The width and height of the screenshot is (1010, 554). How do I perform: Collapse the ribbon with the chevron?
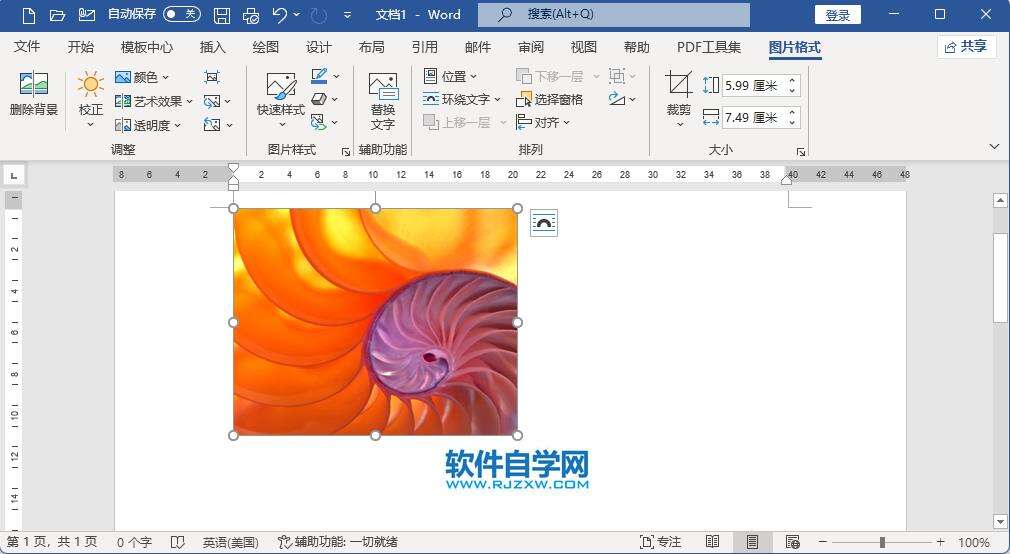[x=994, y=147]
